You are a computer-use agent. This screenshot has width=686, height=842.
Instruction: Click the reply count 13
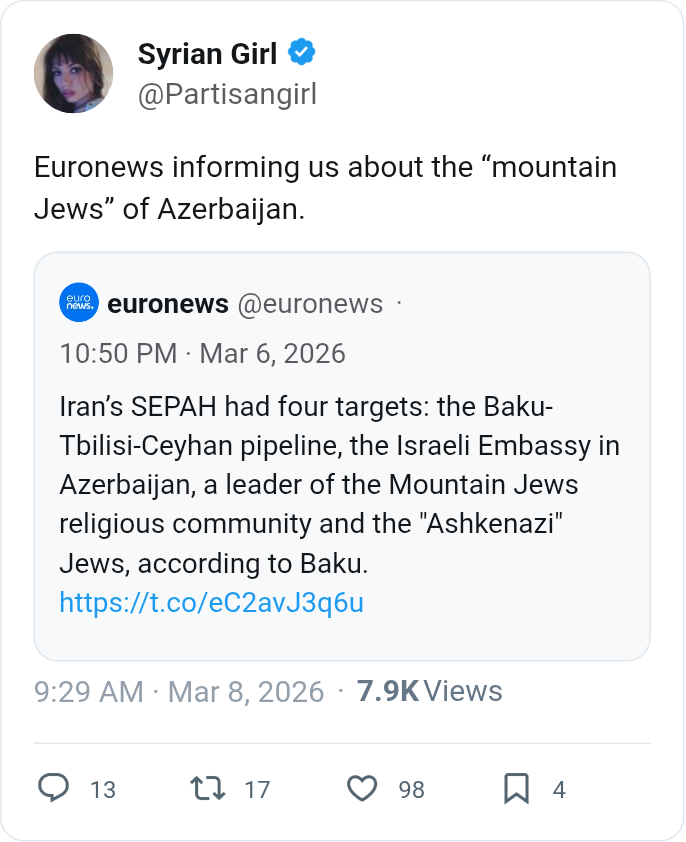[103, 790]
